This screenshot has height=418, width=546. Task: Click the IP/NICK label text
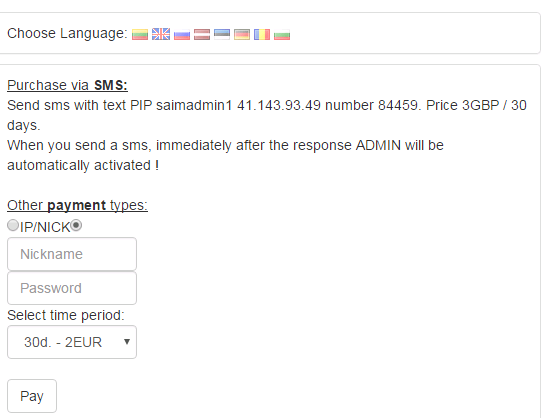click(45, 227)
